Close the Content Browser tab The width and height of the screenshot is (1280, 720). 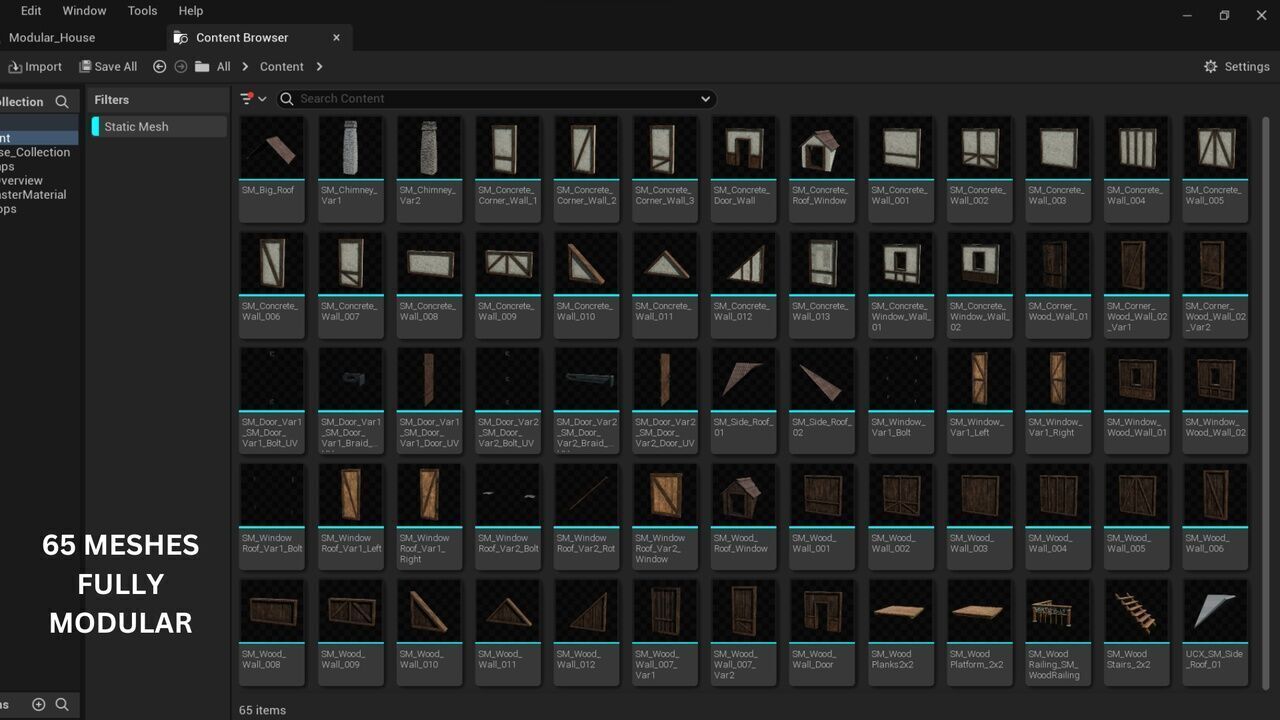[336, 38]
